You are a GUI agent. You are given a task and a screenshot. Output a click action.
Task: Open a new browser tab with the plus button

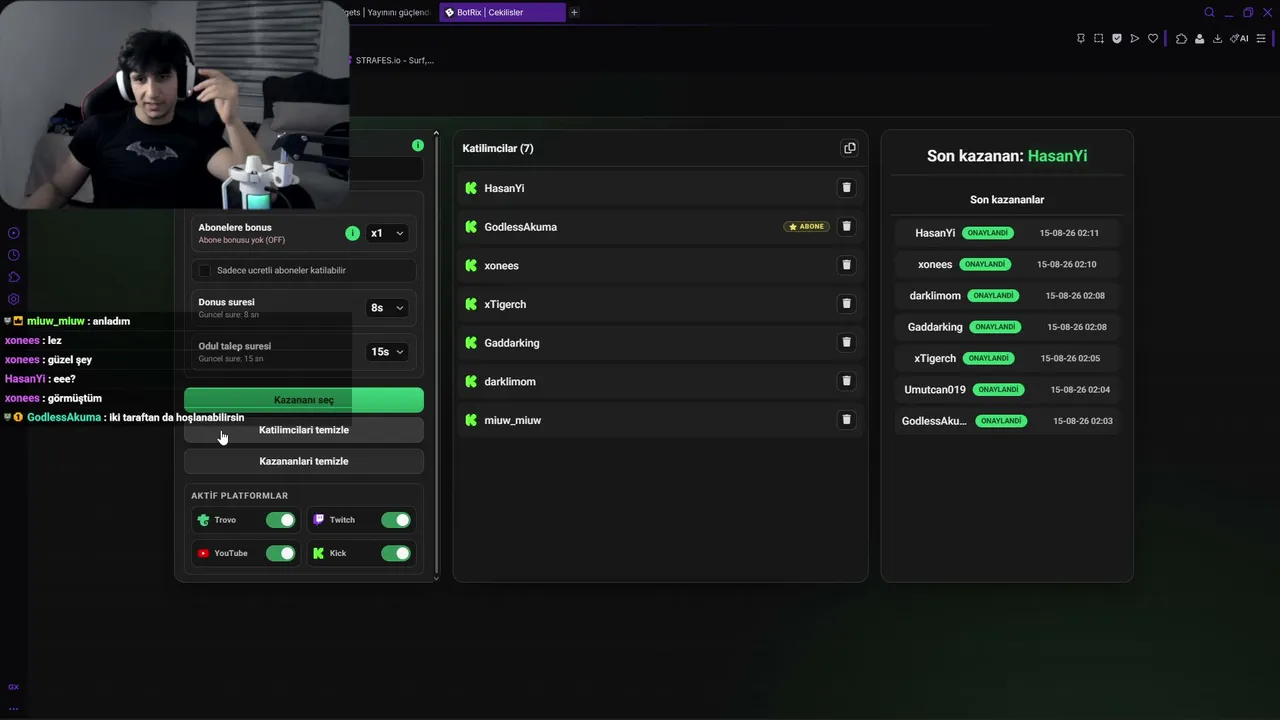[574, 12]
